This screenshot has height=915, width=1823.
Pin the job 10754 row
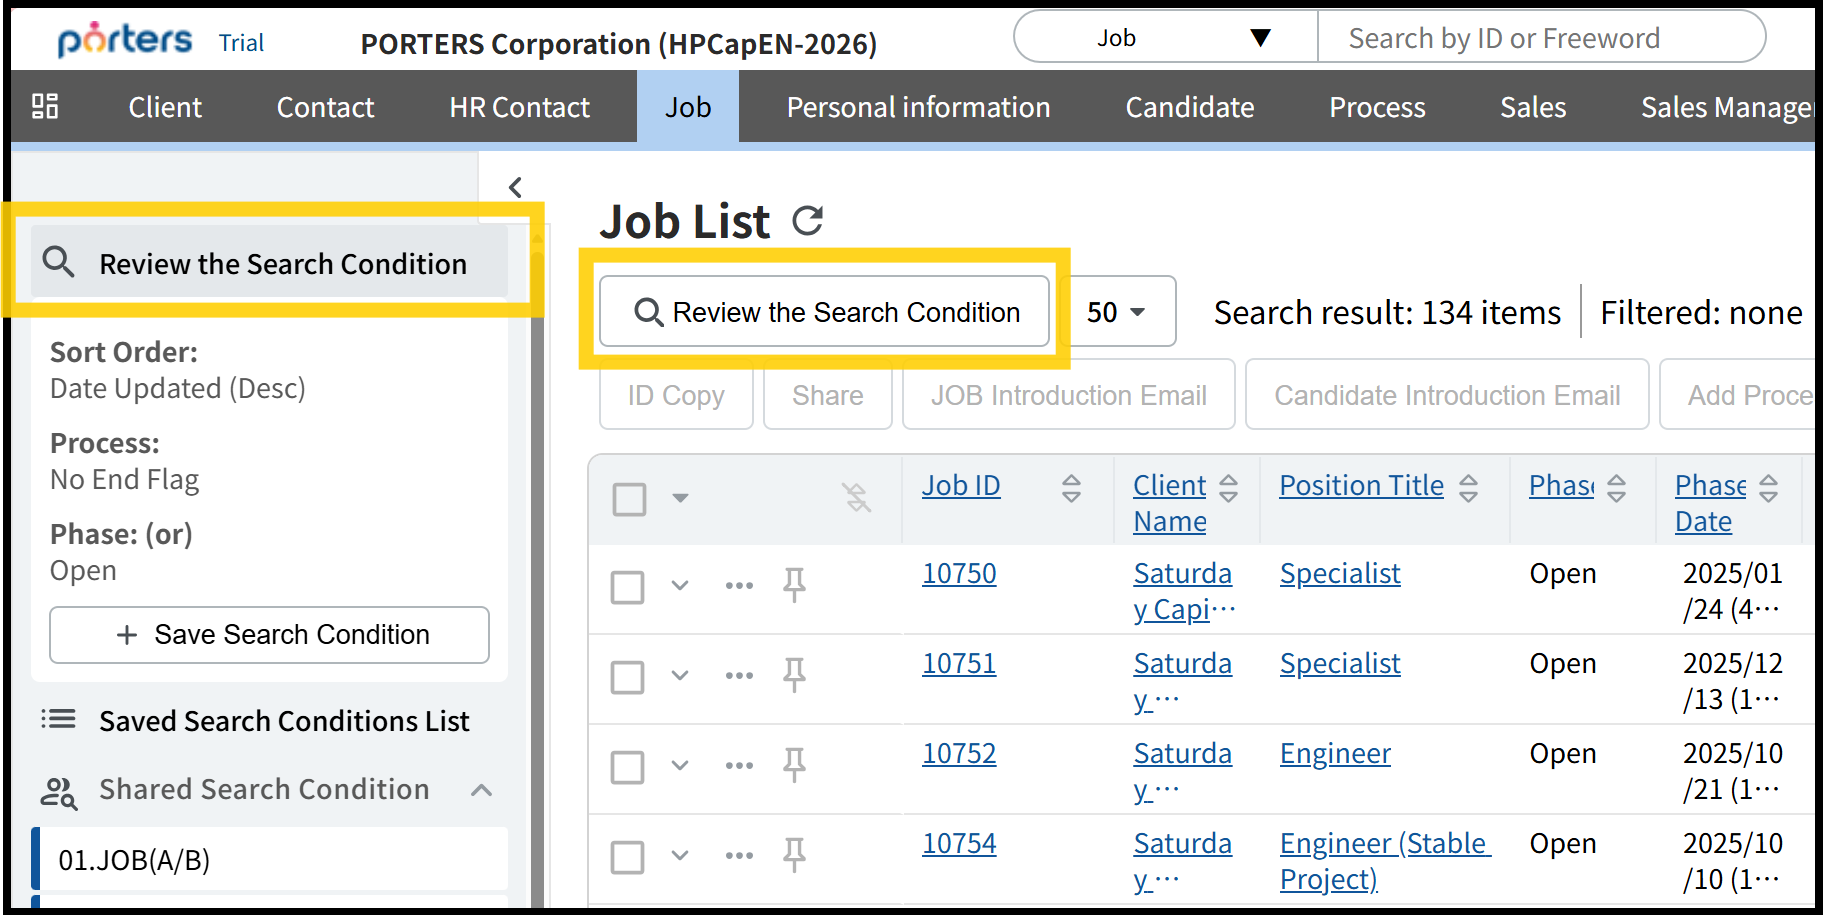[x=794, y=855]
